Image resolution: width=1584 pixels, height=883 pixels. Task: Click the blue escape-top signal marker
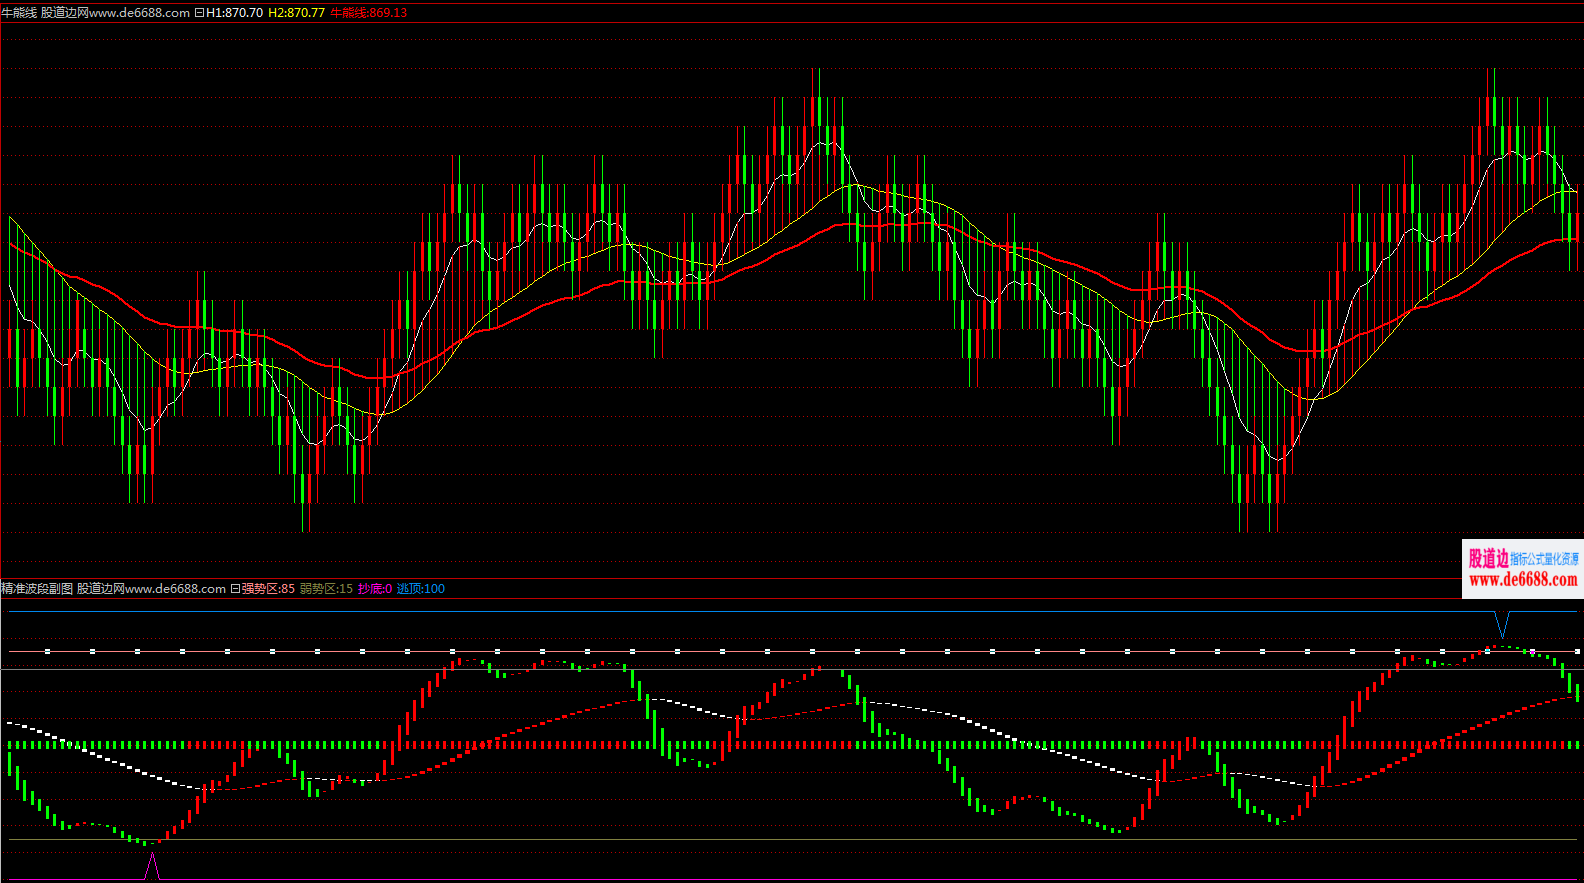(x=1502, y=624)
